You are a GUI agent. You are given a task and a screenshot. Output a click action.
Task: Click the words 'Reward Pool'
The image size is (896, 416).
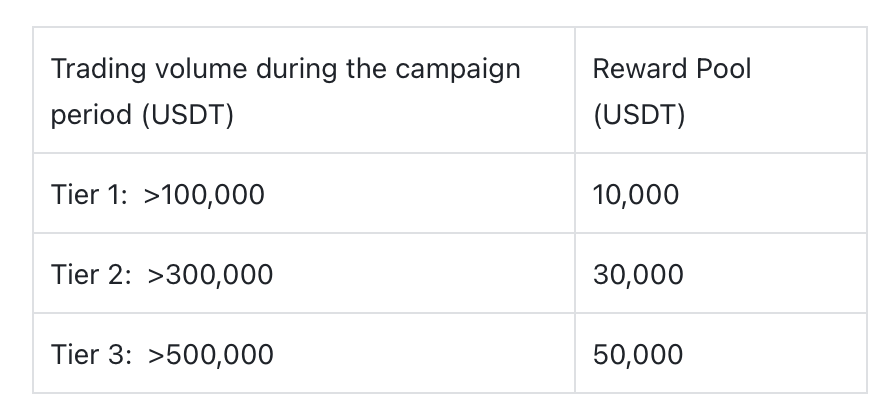[x=672, y=69]
